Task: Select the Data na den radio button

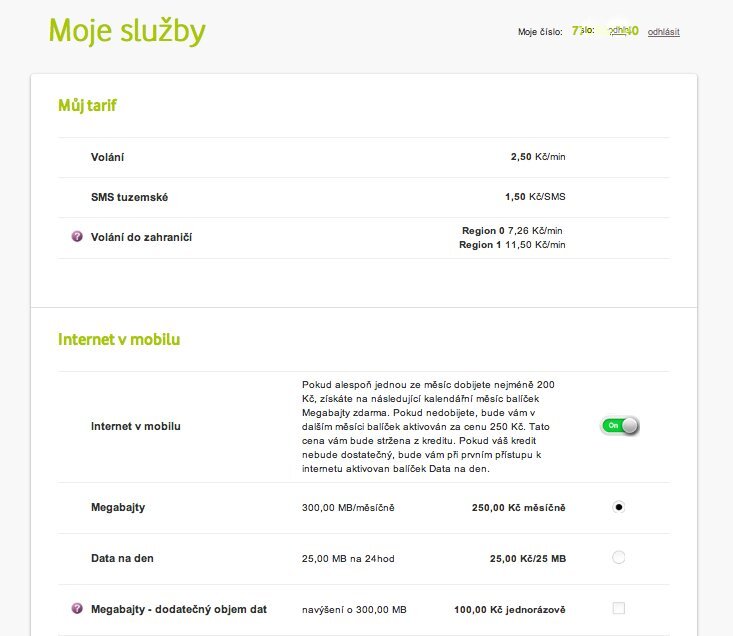Action: (618, 557)
